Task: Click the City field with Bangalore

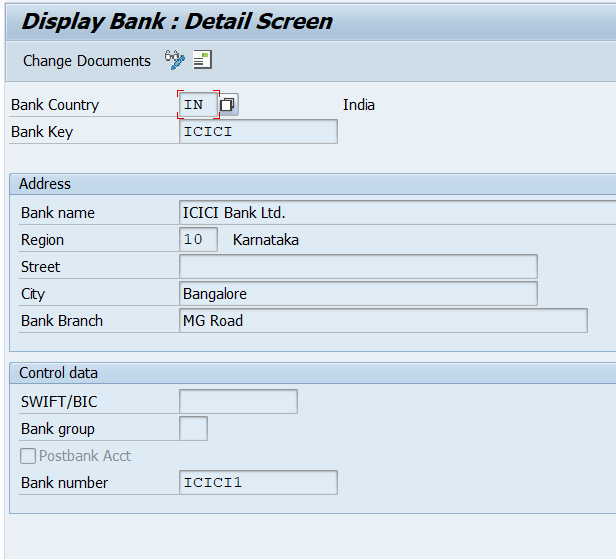Action: [358, 293]
